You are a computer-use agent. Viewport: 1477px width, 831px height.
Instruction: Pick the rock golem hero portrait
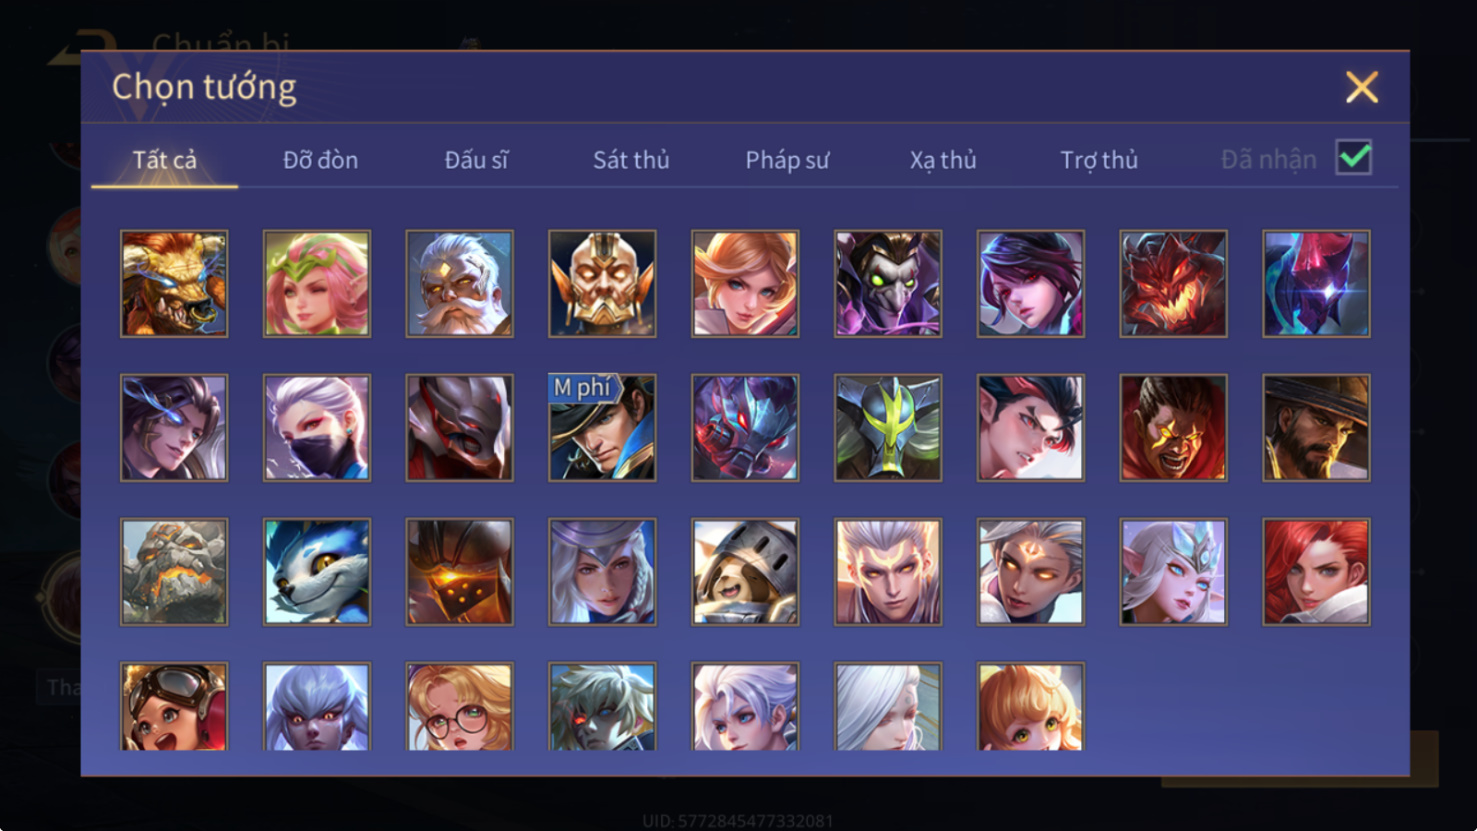pyautogui.click(x=174, y=572)
